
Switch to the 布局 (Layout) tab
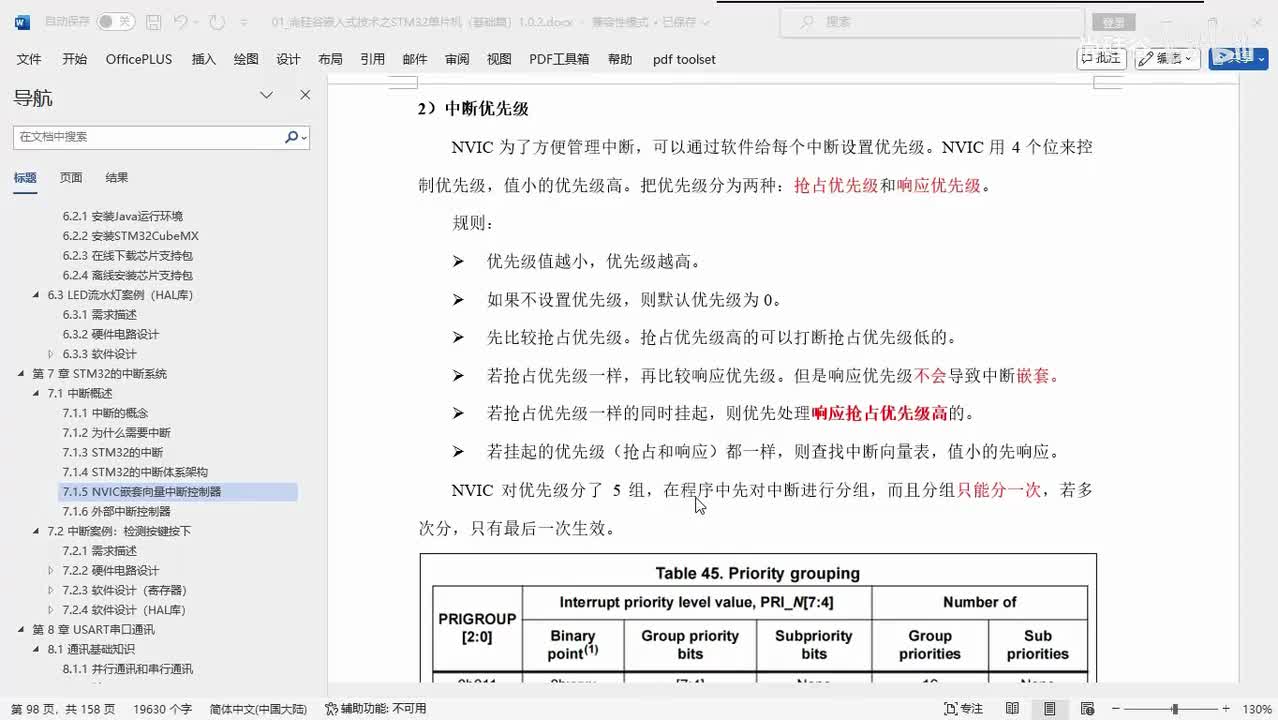330,59
